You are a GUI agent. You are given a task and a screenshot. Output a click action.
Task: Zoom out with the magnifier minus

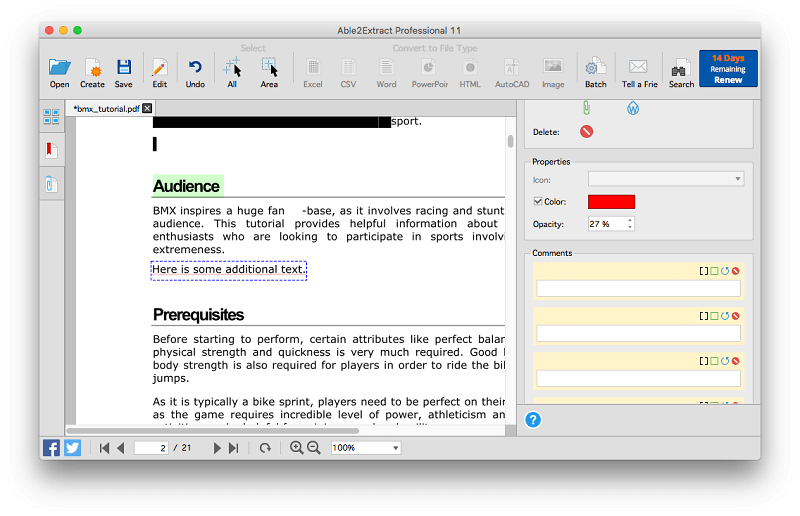coord(314,448)
